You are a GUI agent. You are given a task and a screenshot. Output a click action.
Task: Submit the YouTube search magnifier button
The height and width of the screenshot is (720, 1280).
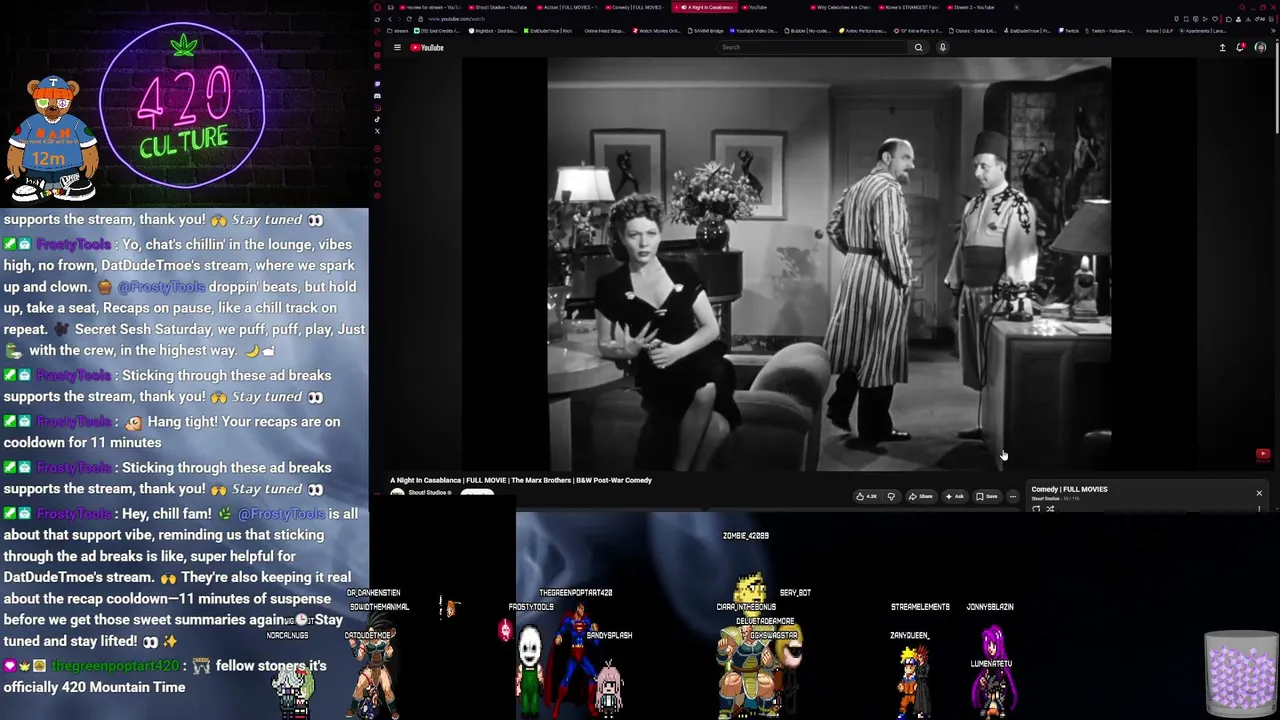pyautogui.click(x=918, y=47)
